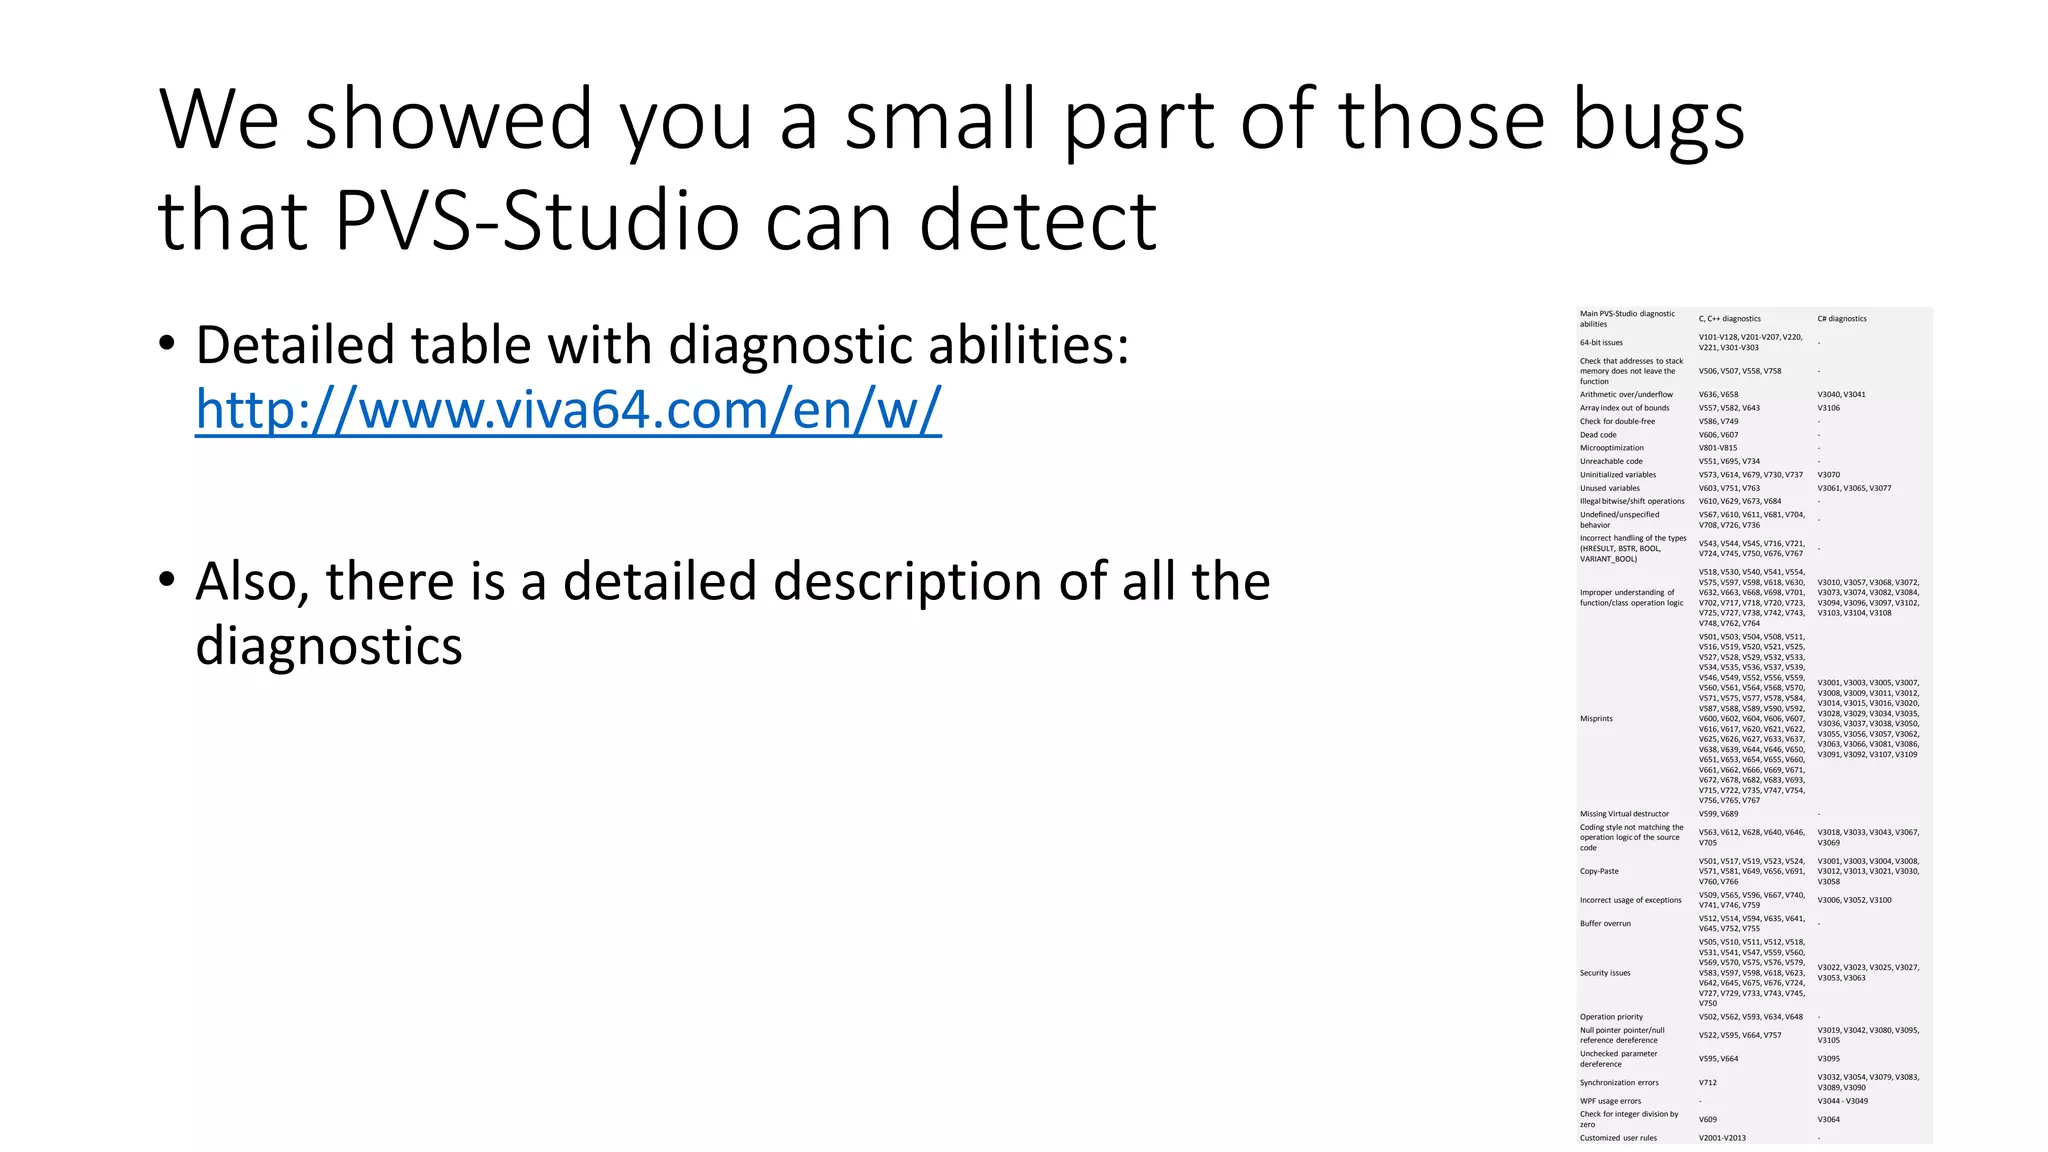Click the 'Unreachable code' row label
Viewport: 2048px width, 1152px height.
[1611, 461]
